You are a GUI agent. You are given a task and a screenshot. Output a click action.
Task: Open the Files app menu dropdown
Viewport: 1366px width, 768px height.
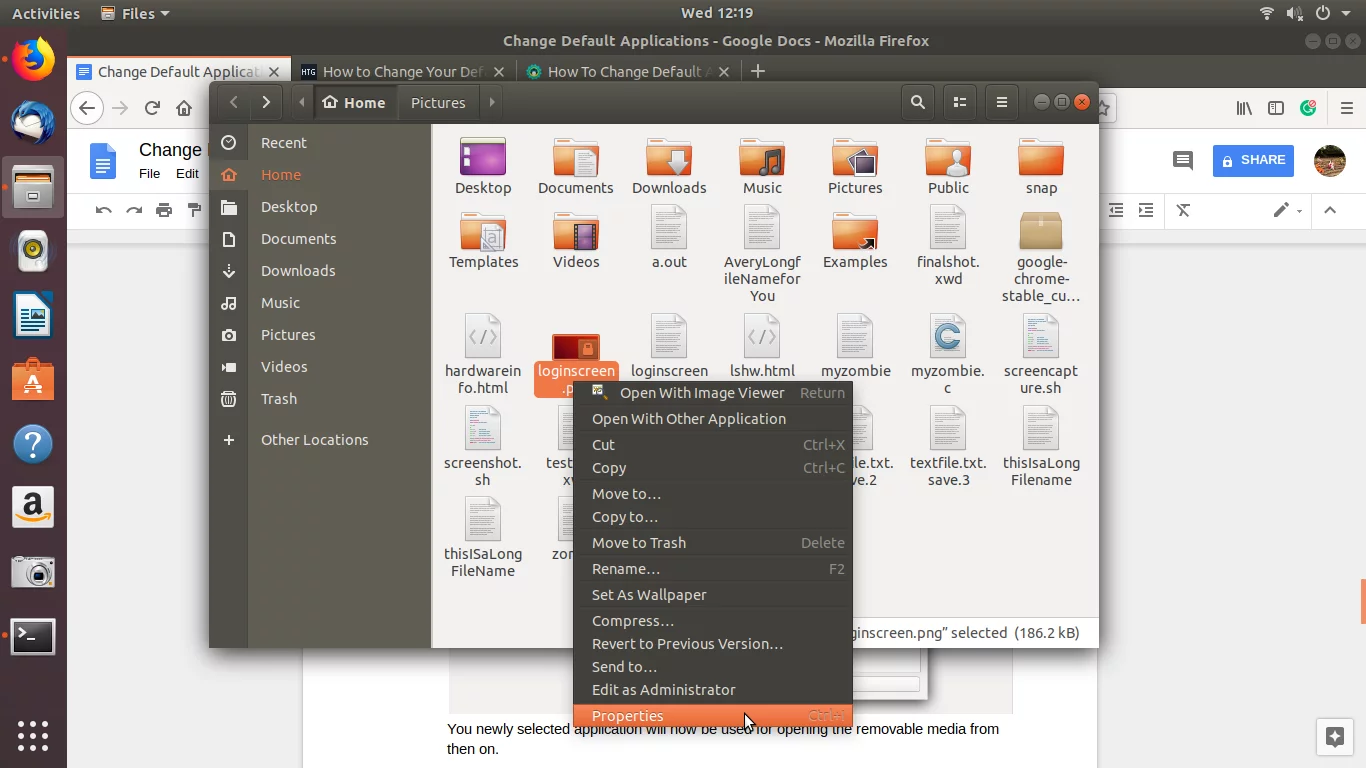[136, 13]
